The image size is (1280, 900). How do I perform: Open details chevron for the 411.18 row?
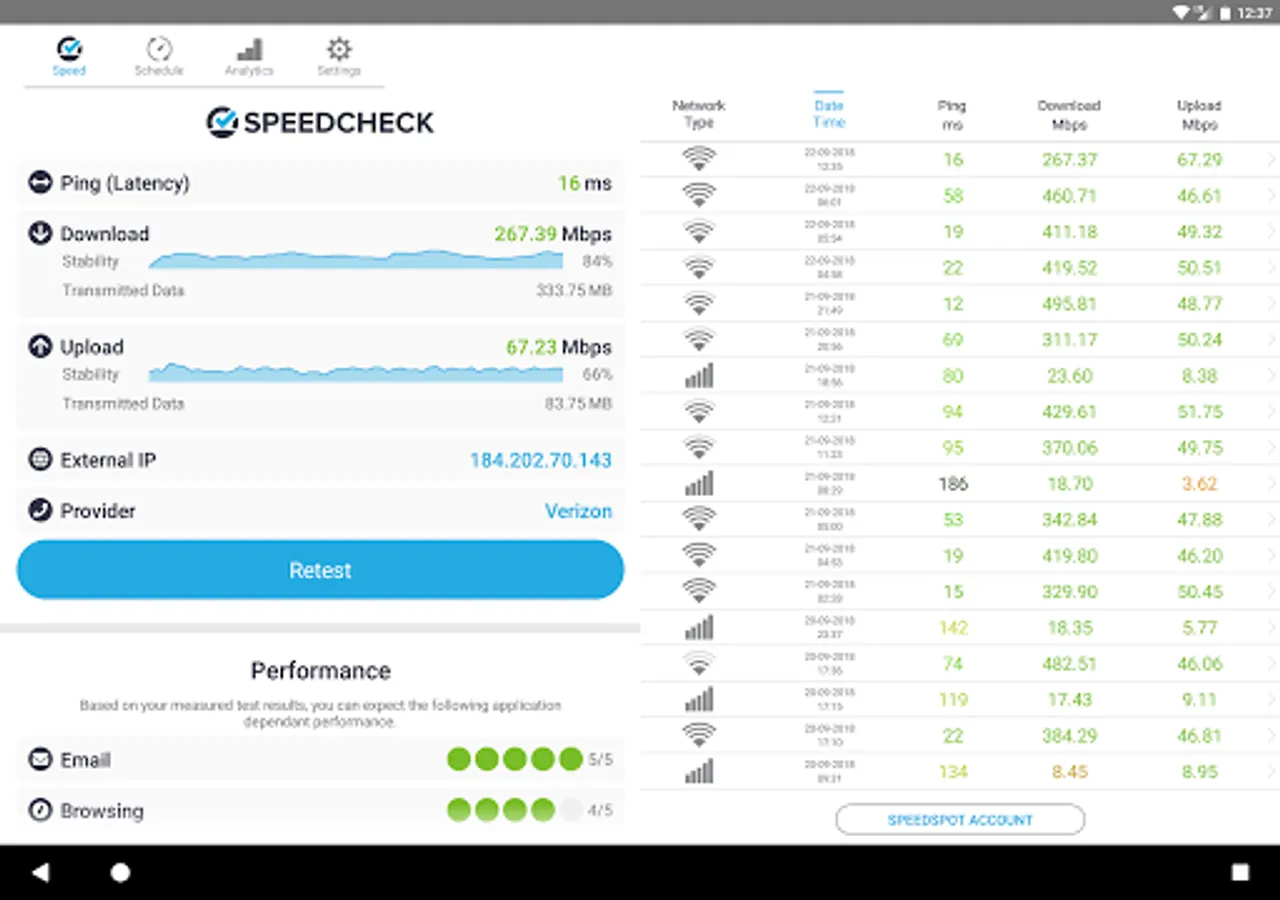click(x=1272, y=231)
